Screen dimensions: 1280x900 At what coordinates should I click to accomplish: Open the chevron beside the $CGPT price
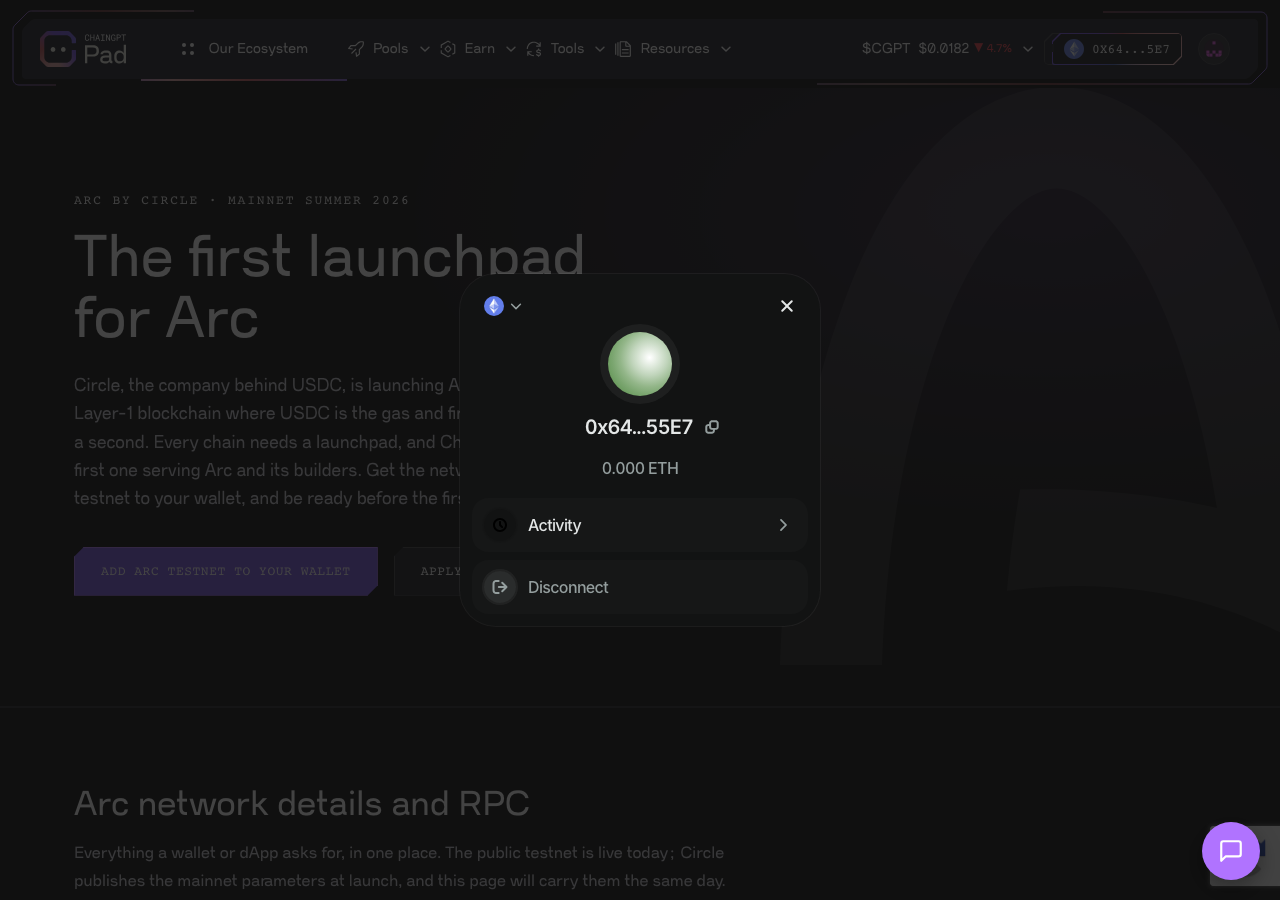point(1027,49)
